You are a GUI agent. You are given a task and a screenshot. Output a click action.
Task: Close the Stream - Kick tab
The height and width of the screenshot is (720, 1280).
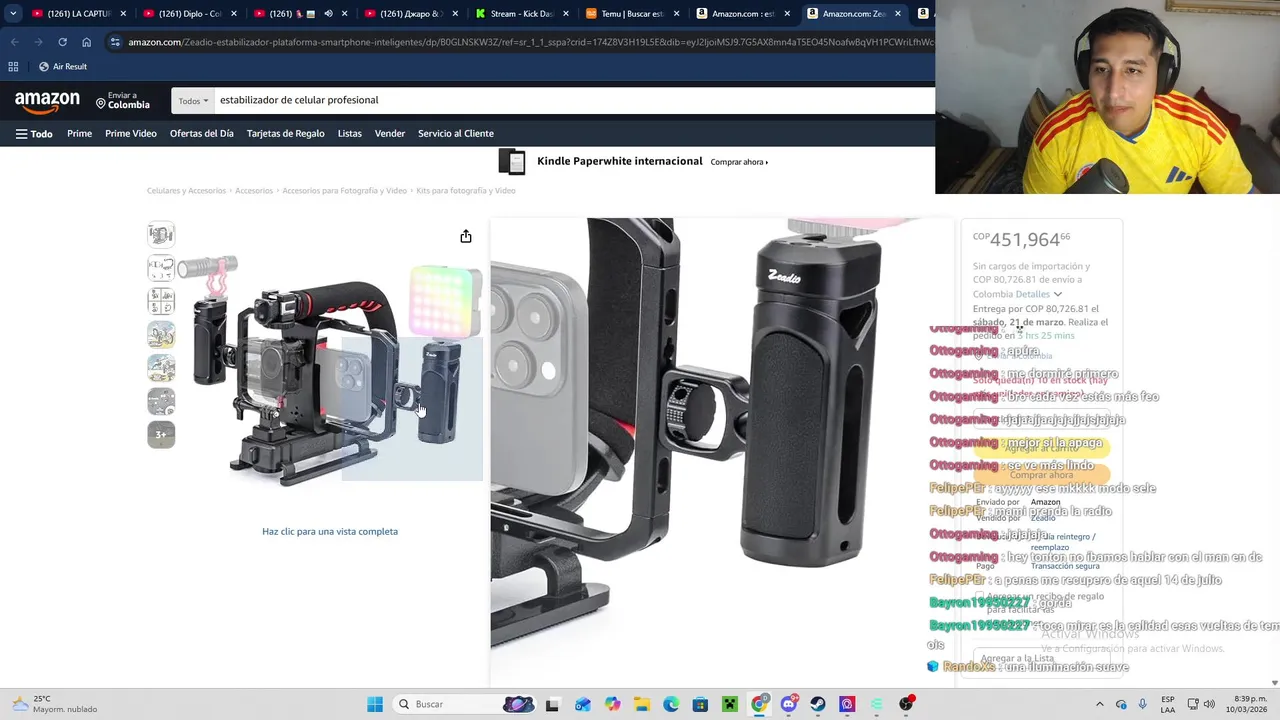[x=566, y=14]
